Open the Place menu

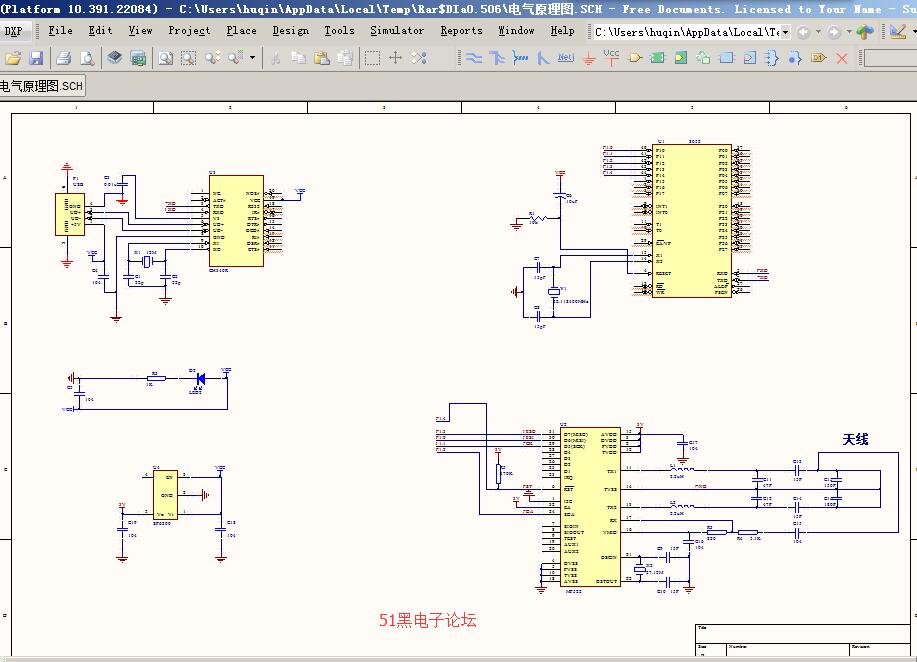241,31
